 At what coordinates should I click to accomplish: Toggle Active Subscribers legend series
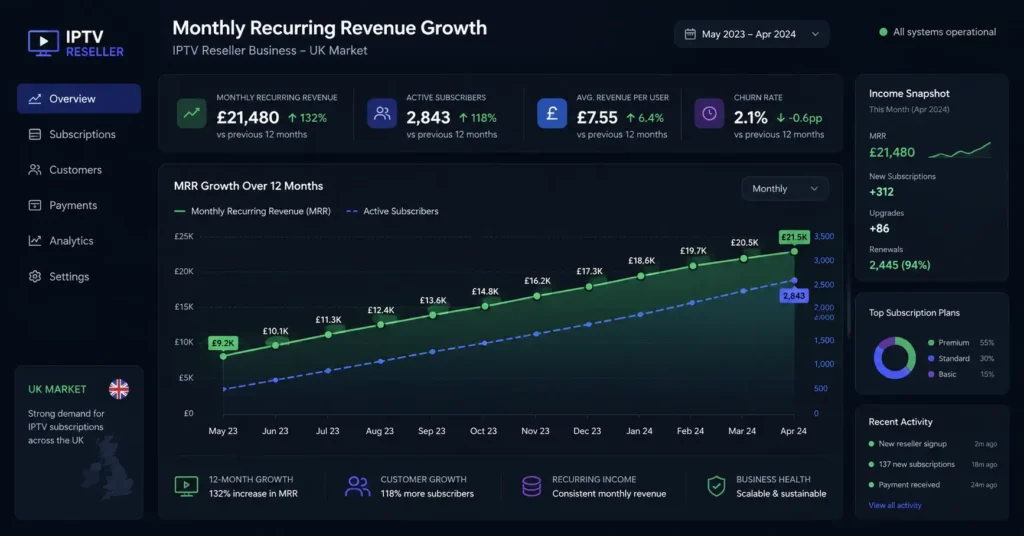pos(392,212)
